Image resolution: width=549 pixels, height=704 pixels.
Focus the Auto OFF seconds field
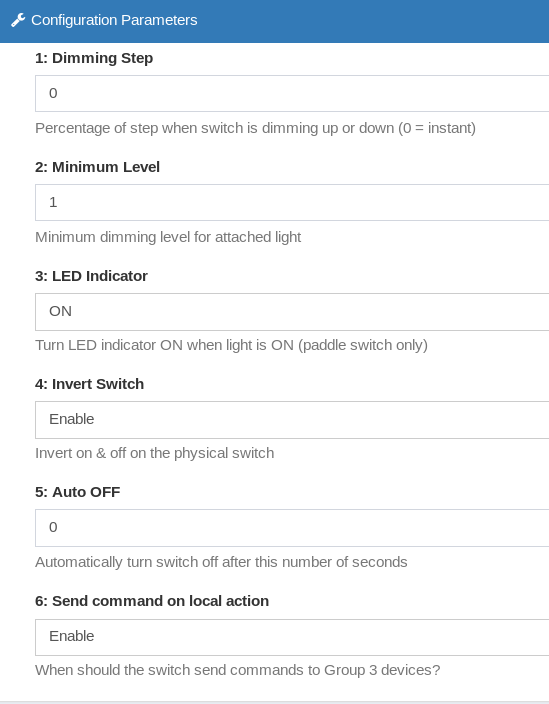pyautogui.click(x=292, y=528)
